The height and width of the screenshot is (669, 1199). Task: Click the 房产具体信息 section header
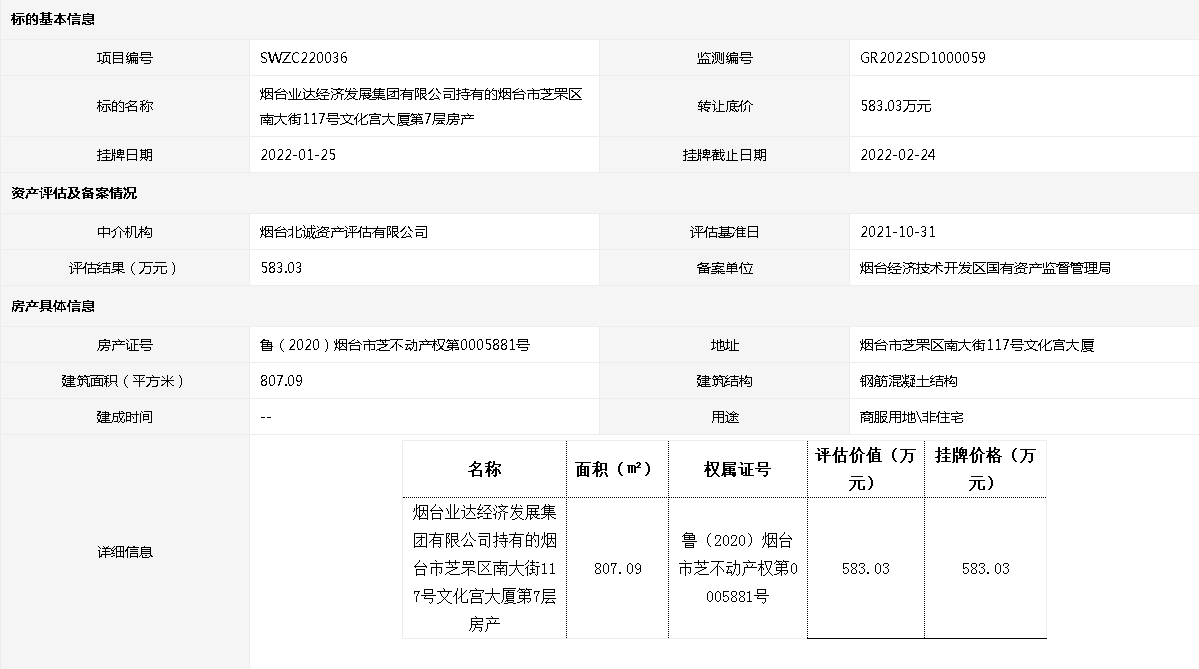pyautogui.click(x=53, y=306)
